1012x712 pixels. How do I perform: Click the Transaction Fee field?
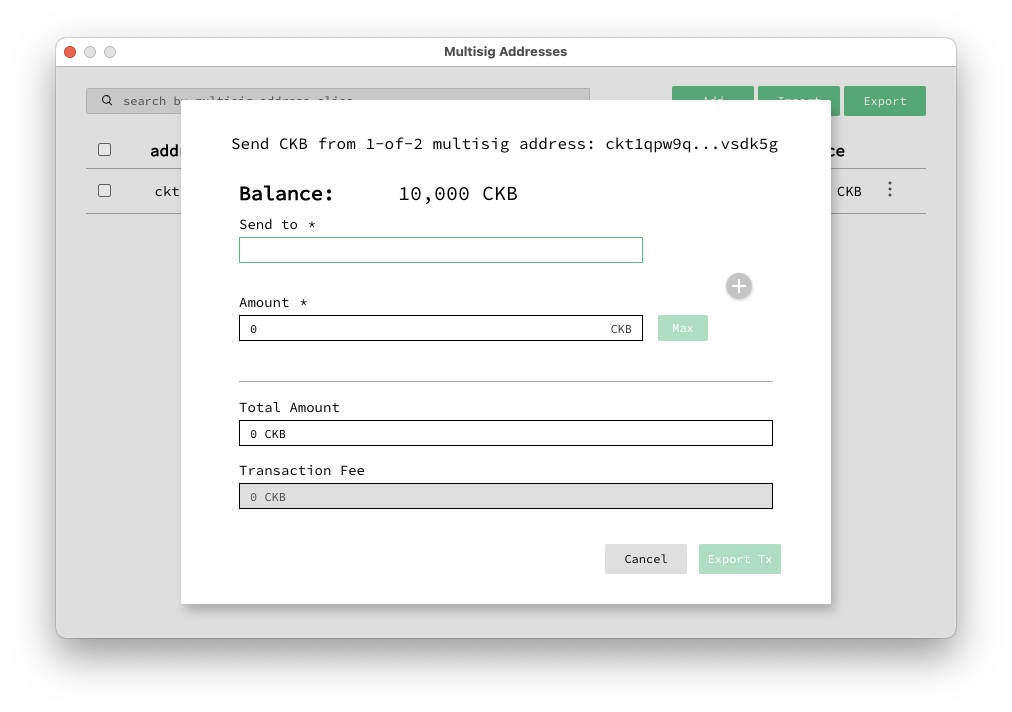505,495
